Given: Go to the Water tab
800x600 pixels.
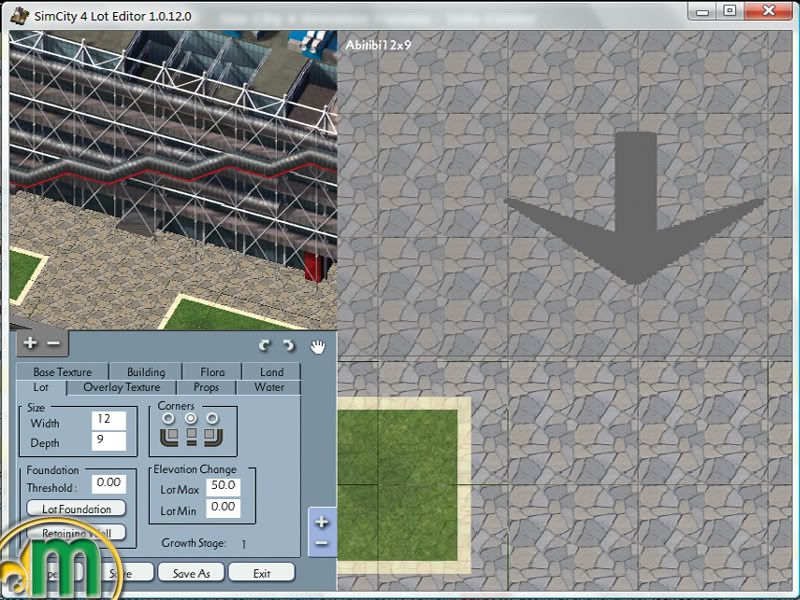Looking at the screenshot, I should [269, 387].
